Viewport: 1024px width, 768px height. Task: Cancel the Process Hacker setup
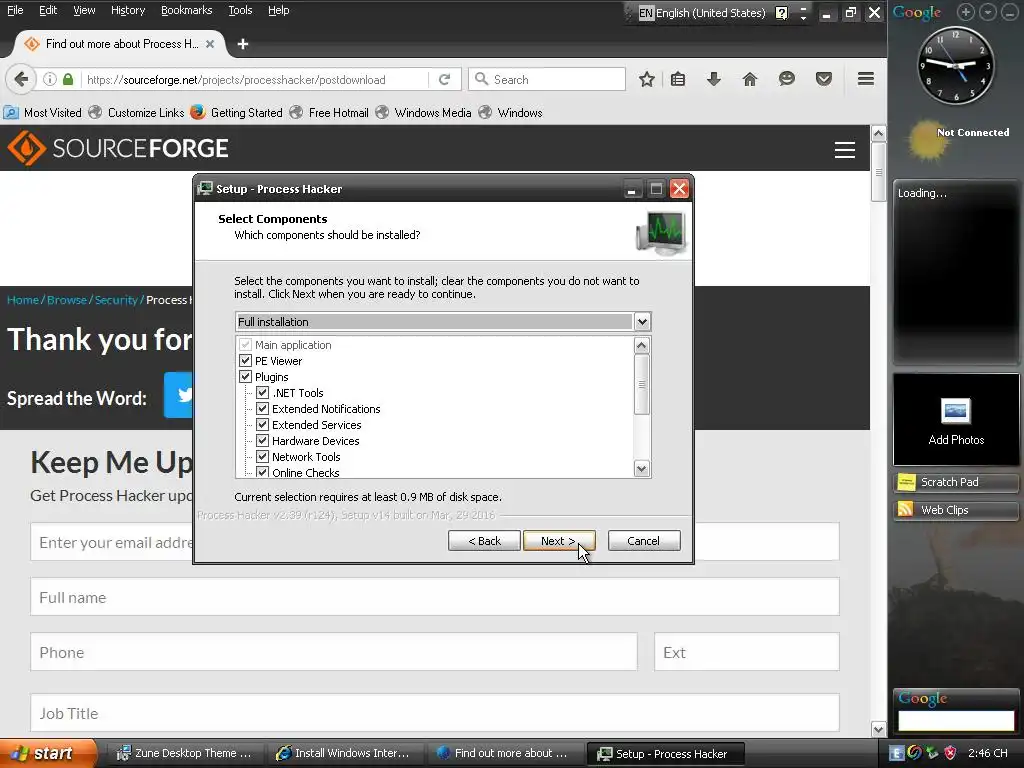644,541
